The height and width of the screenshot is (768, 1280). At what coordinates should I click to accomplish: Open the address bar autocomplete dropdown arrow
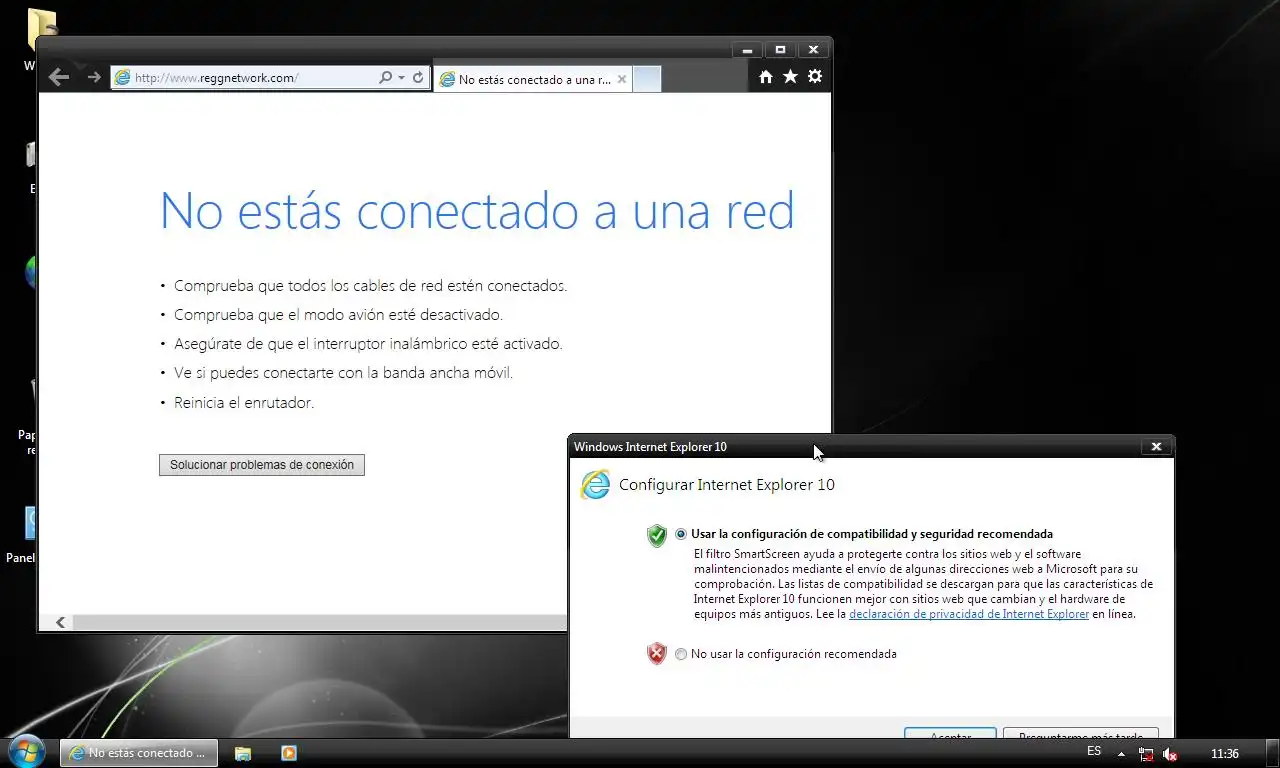coord(401,77)
